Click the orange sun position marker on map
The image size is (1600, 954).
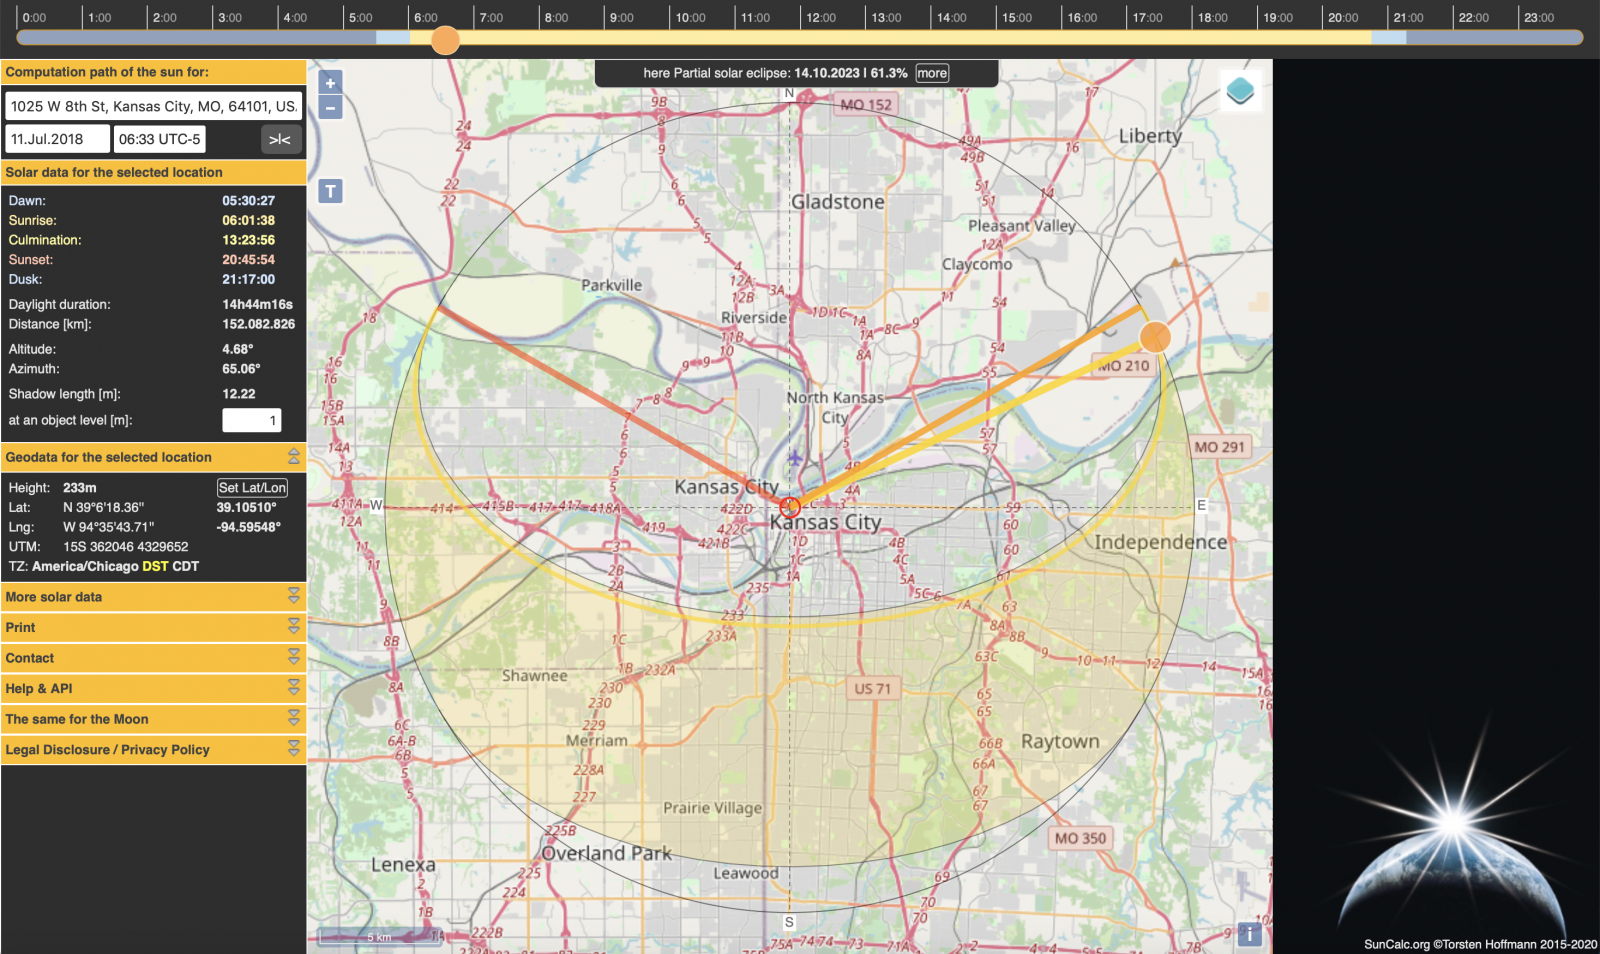click(x=1155, y=337)
